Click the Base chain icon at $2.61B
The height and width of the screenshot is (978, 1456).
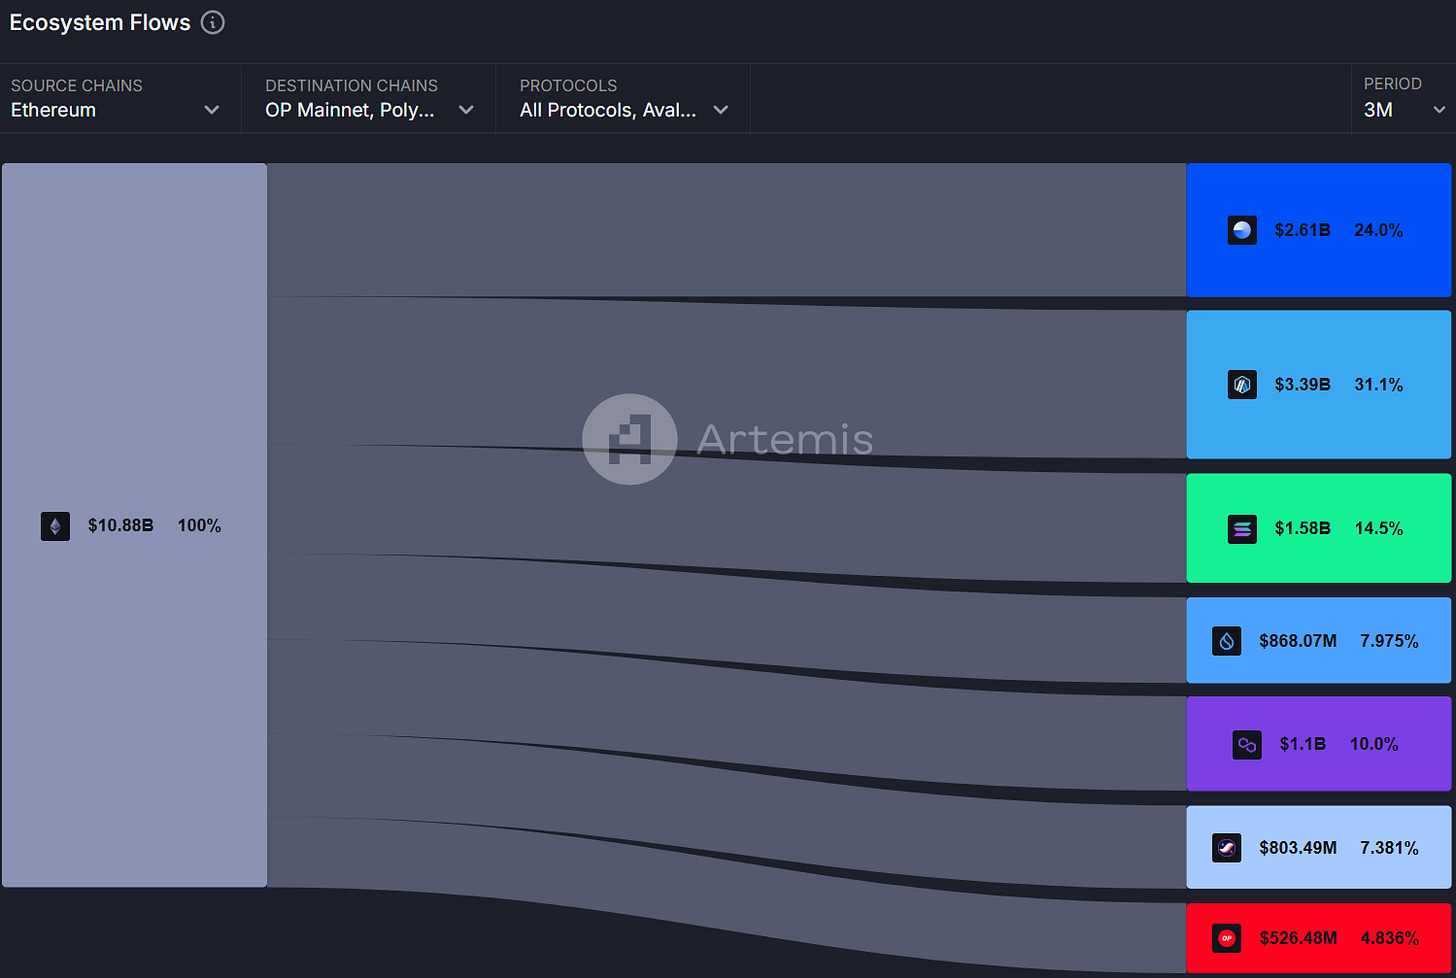pyautogui.click(x=1242, y=230)
